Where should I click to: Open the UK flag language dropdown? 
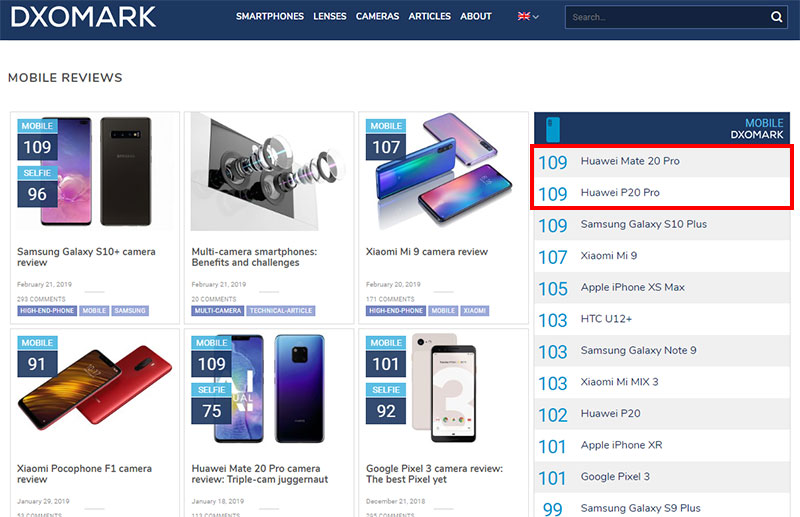(528, 16)
